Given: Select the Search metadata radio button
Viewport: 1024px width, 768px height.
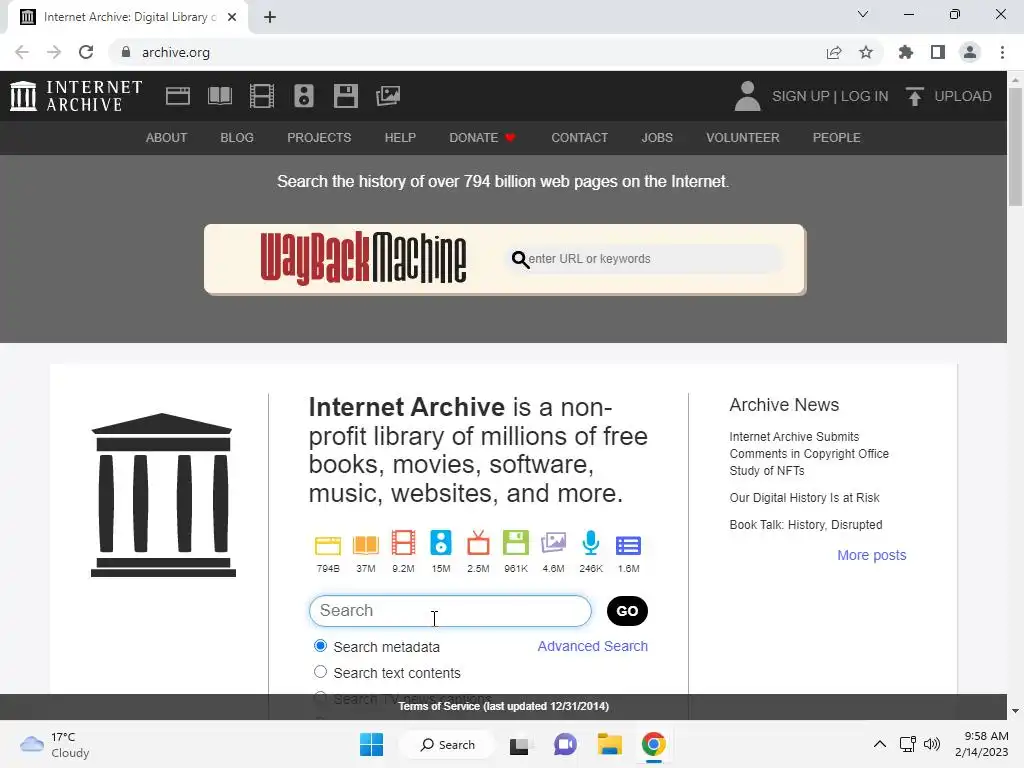Looking at the screenshot, I should click(320, 646).
